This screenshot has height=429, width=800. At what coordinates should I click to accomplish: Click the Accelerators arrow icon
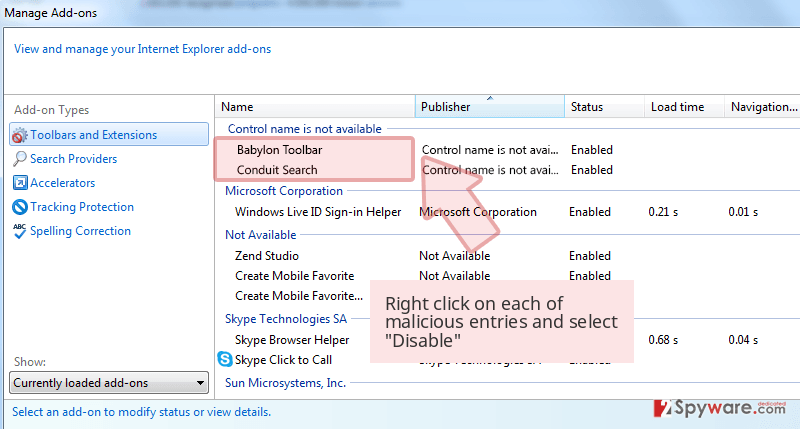click(x=20, y=183)
